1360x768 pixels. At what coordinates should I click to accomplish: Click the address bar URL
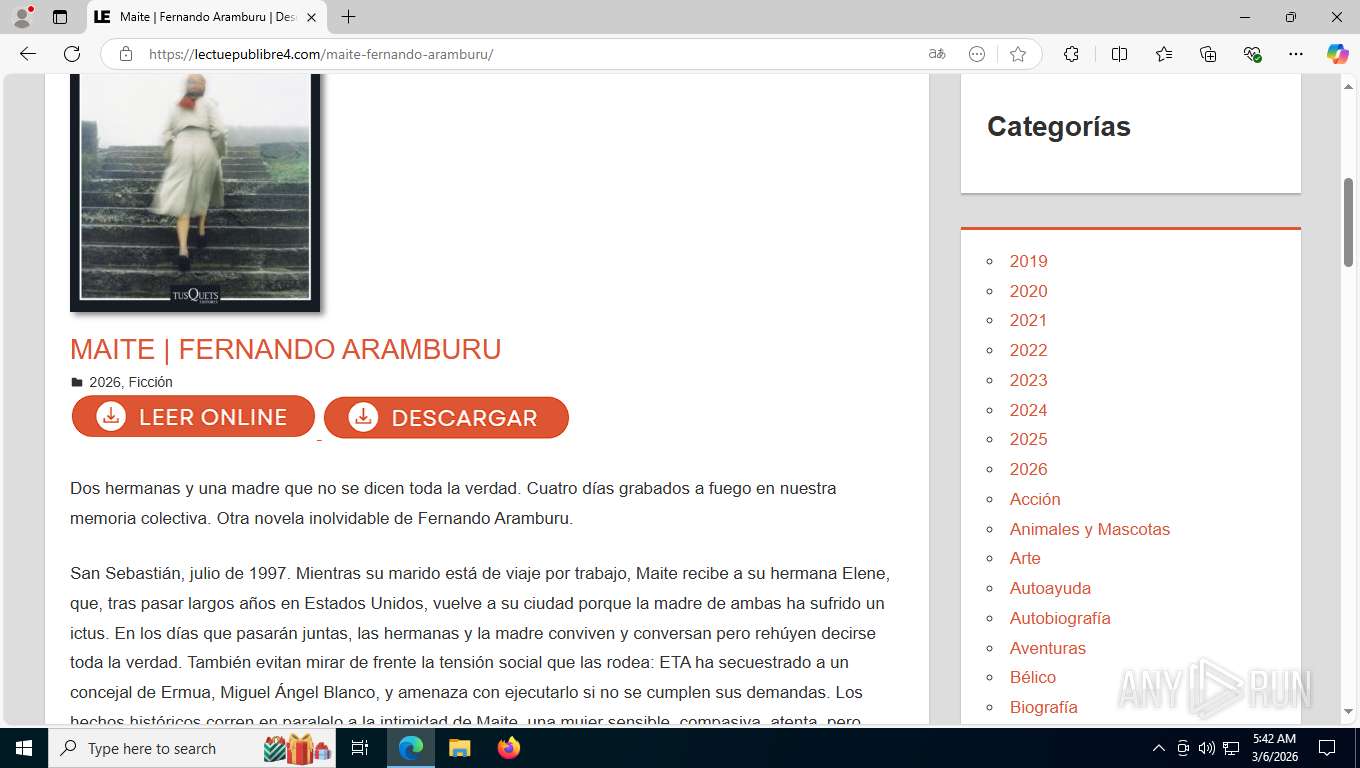(x=321, y=54)
